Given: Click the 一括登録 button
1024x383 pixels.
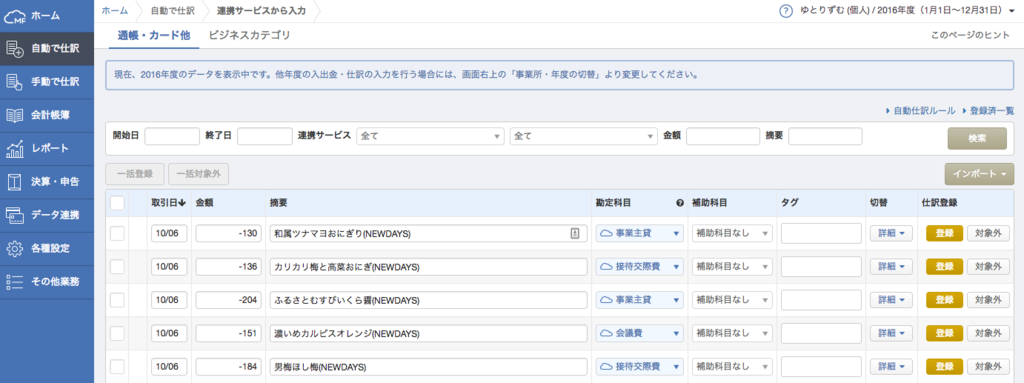Looking at the screenshot, I should tap(135, 174).
